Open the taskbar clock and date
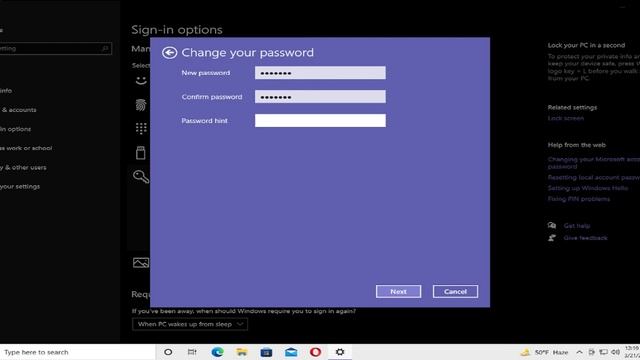 (x=632, y=352)
